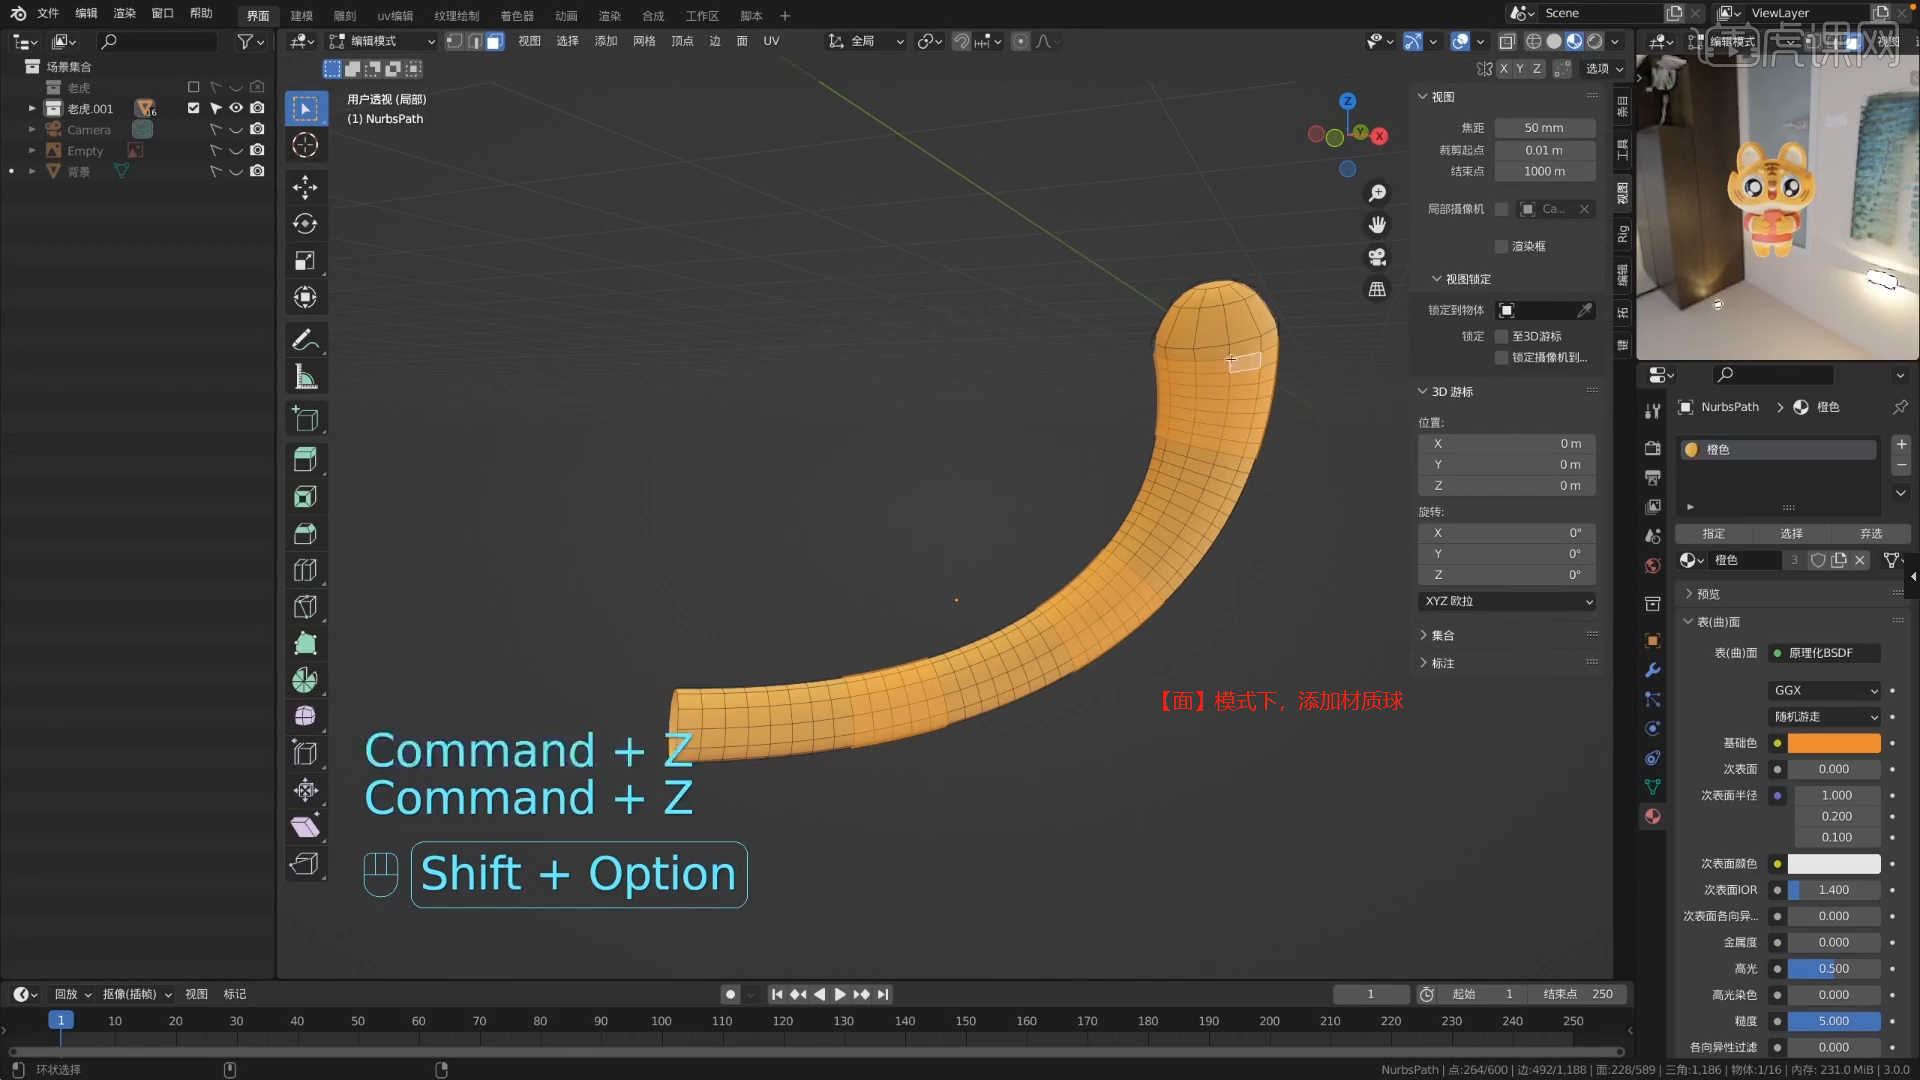Toggle camera view icon in viewport
Image resolution: width=1920 pixels, height=1080 pixels.
click(x=1377, y=257)
